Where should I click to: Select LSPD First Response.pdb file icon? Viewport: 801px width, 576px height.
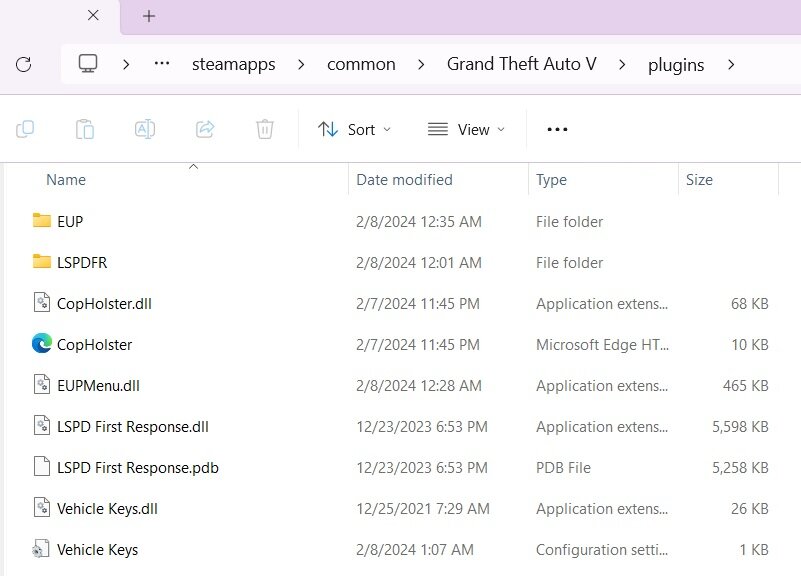pyautogui.click(x=42, y=466)
